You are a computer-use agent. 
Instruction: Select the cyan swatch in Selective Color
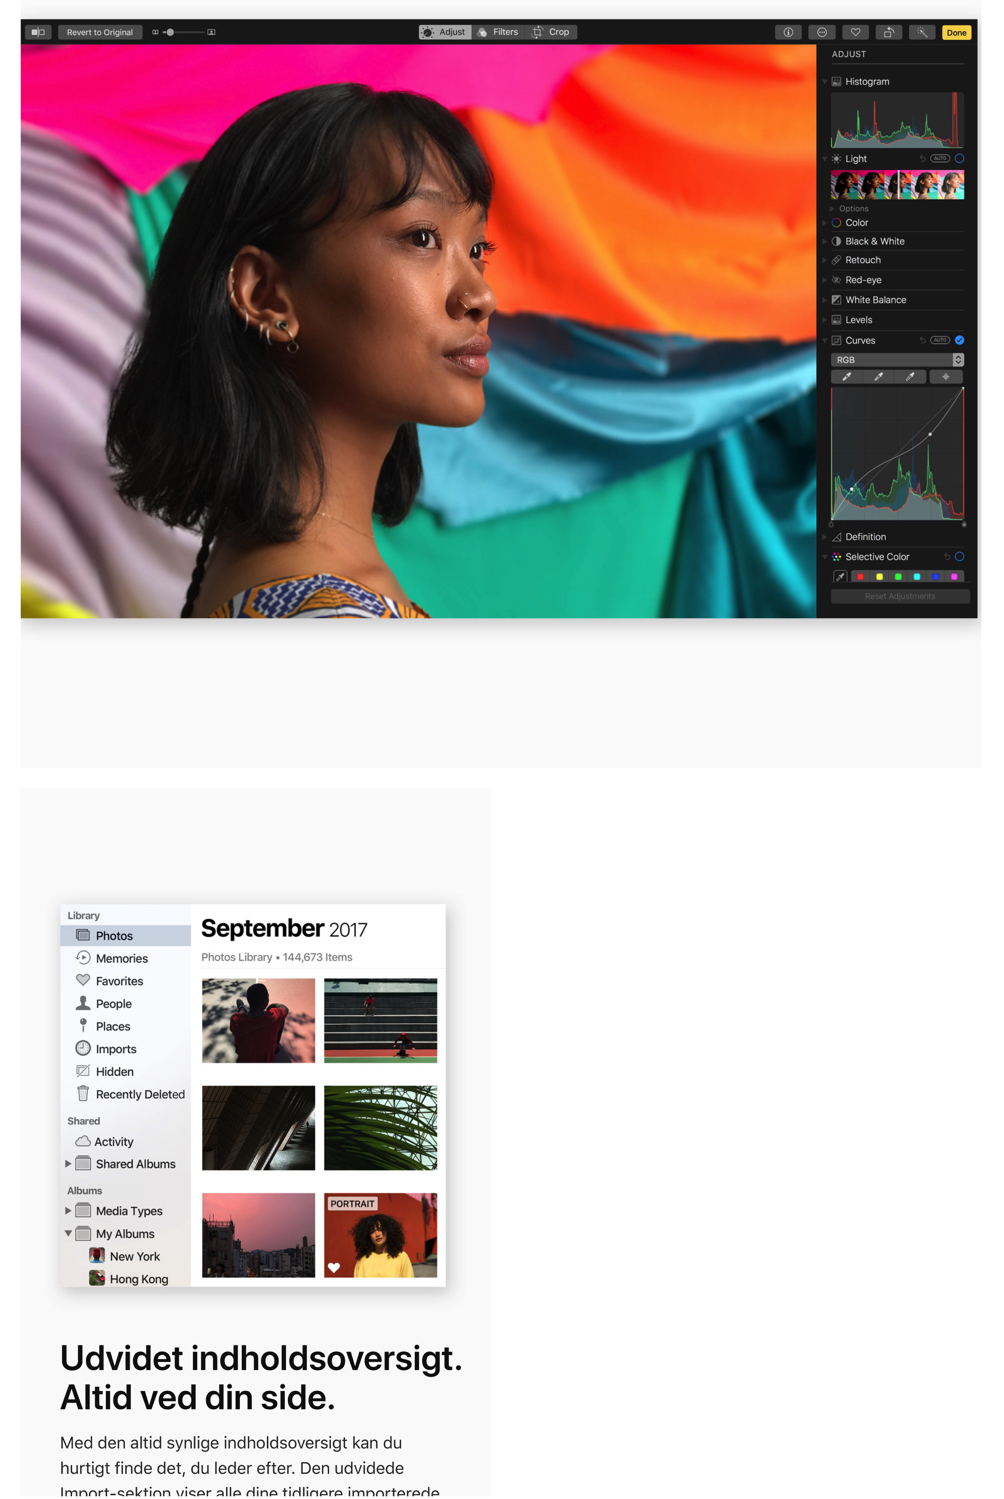pyautogui.click(x=917, y=577)
